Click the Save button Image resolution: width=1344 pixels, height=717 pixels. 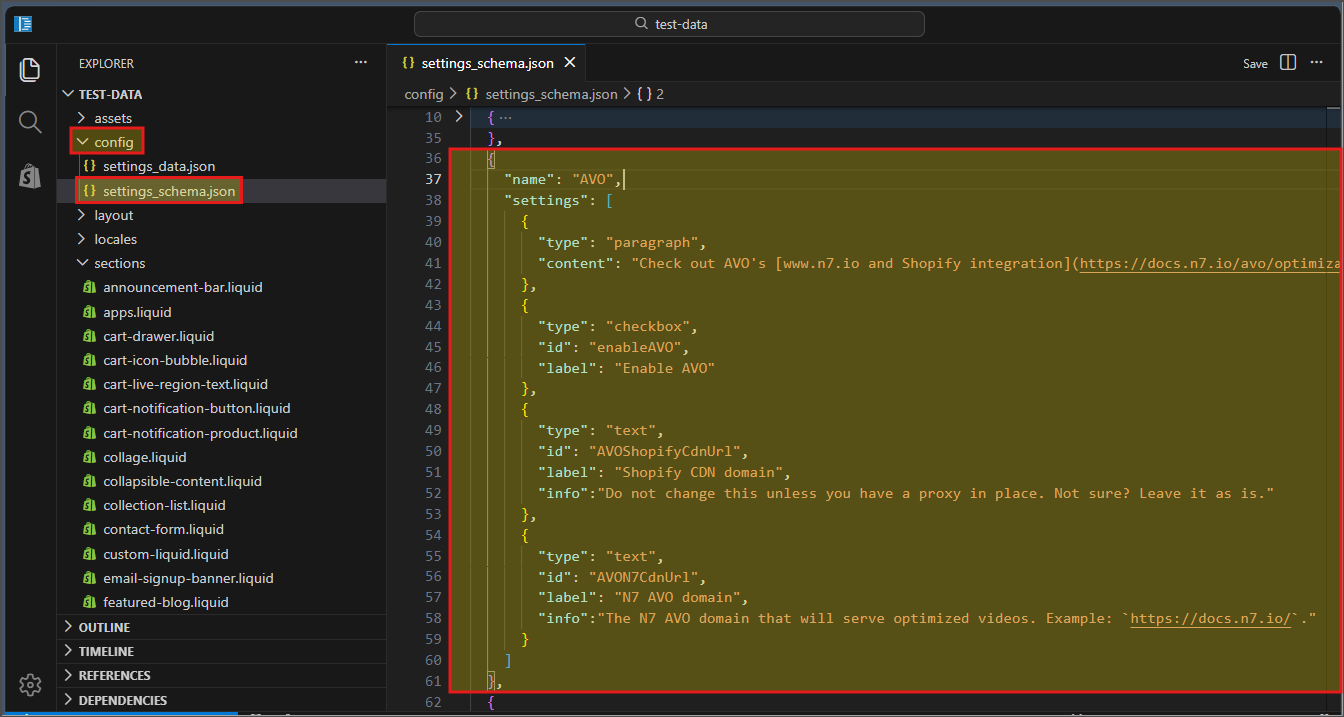tap(1255, 63)
